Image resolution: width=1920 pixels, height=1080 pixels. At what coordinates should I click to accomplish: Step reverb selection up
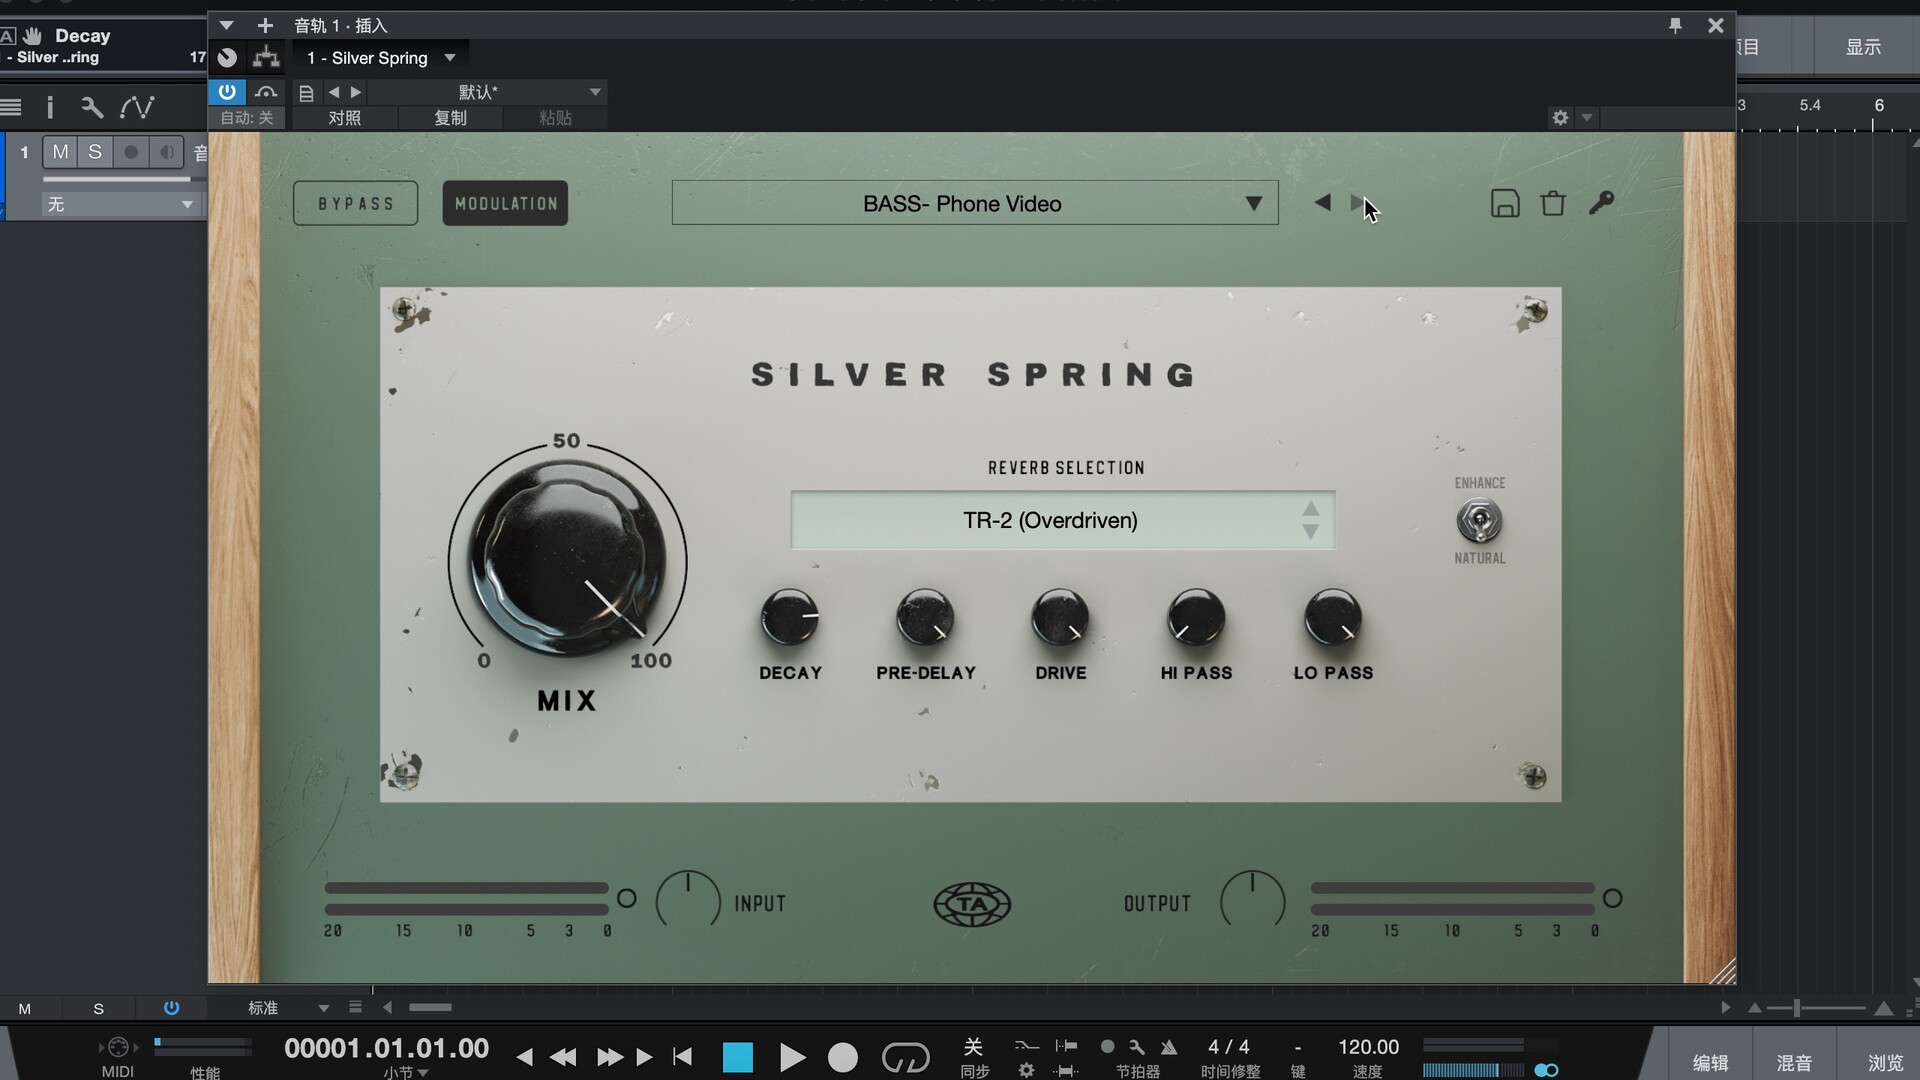tap(1311, 509)
